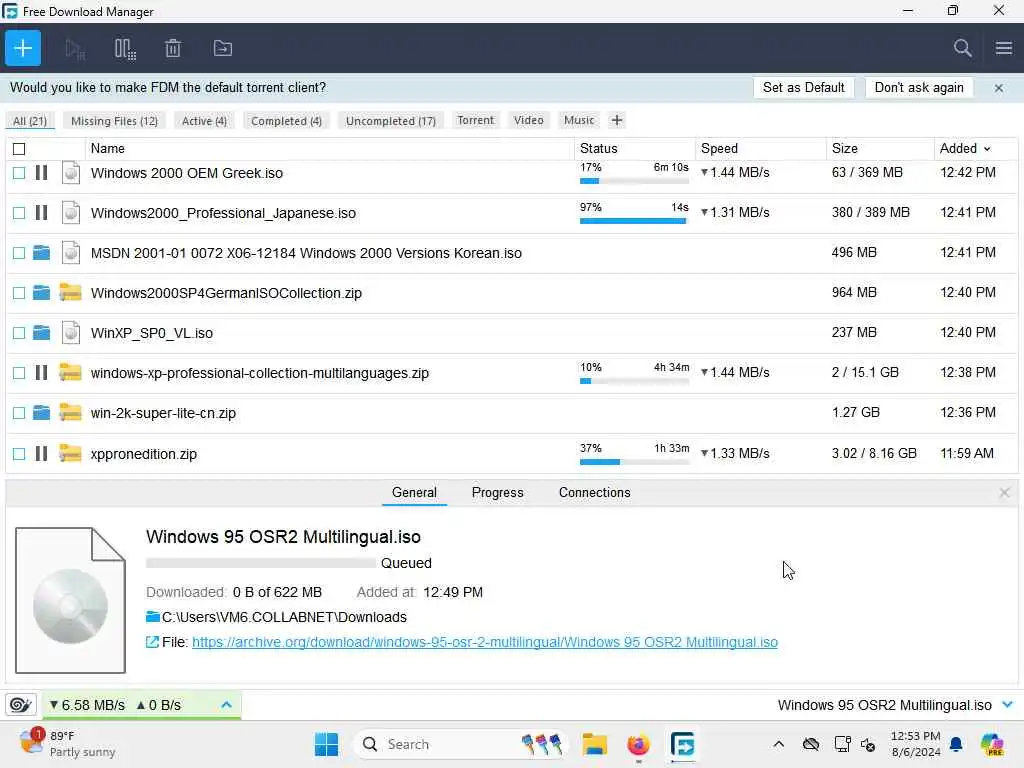This screenshot has height=768, width=1024.
Task: Click the external link icon beside File
Action: click(152, 642)
